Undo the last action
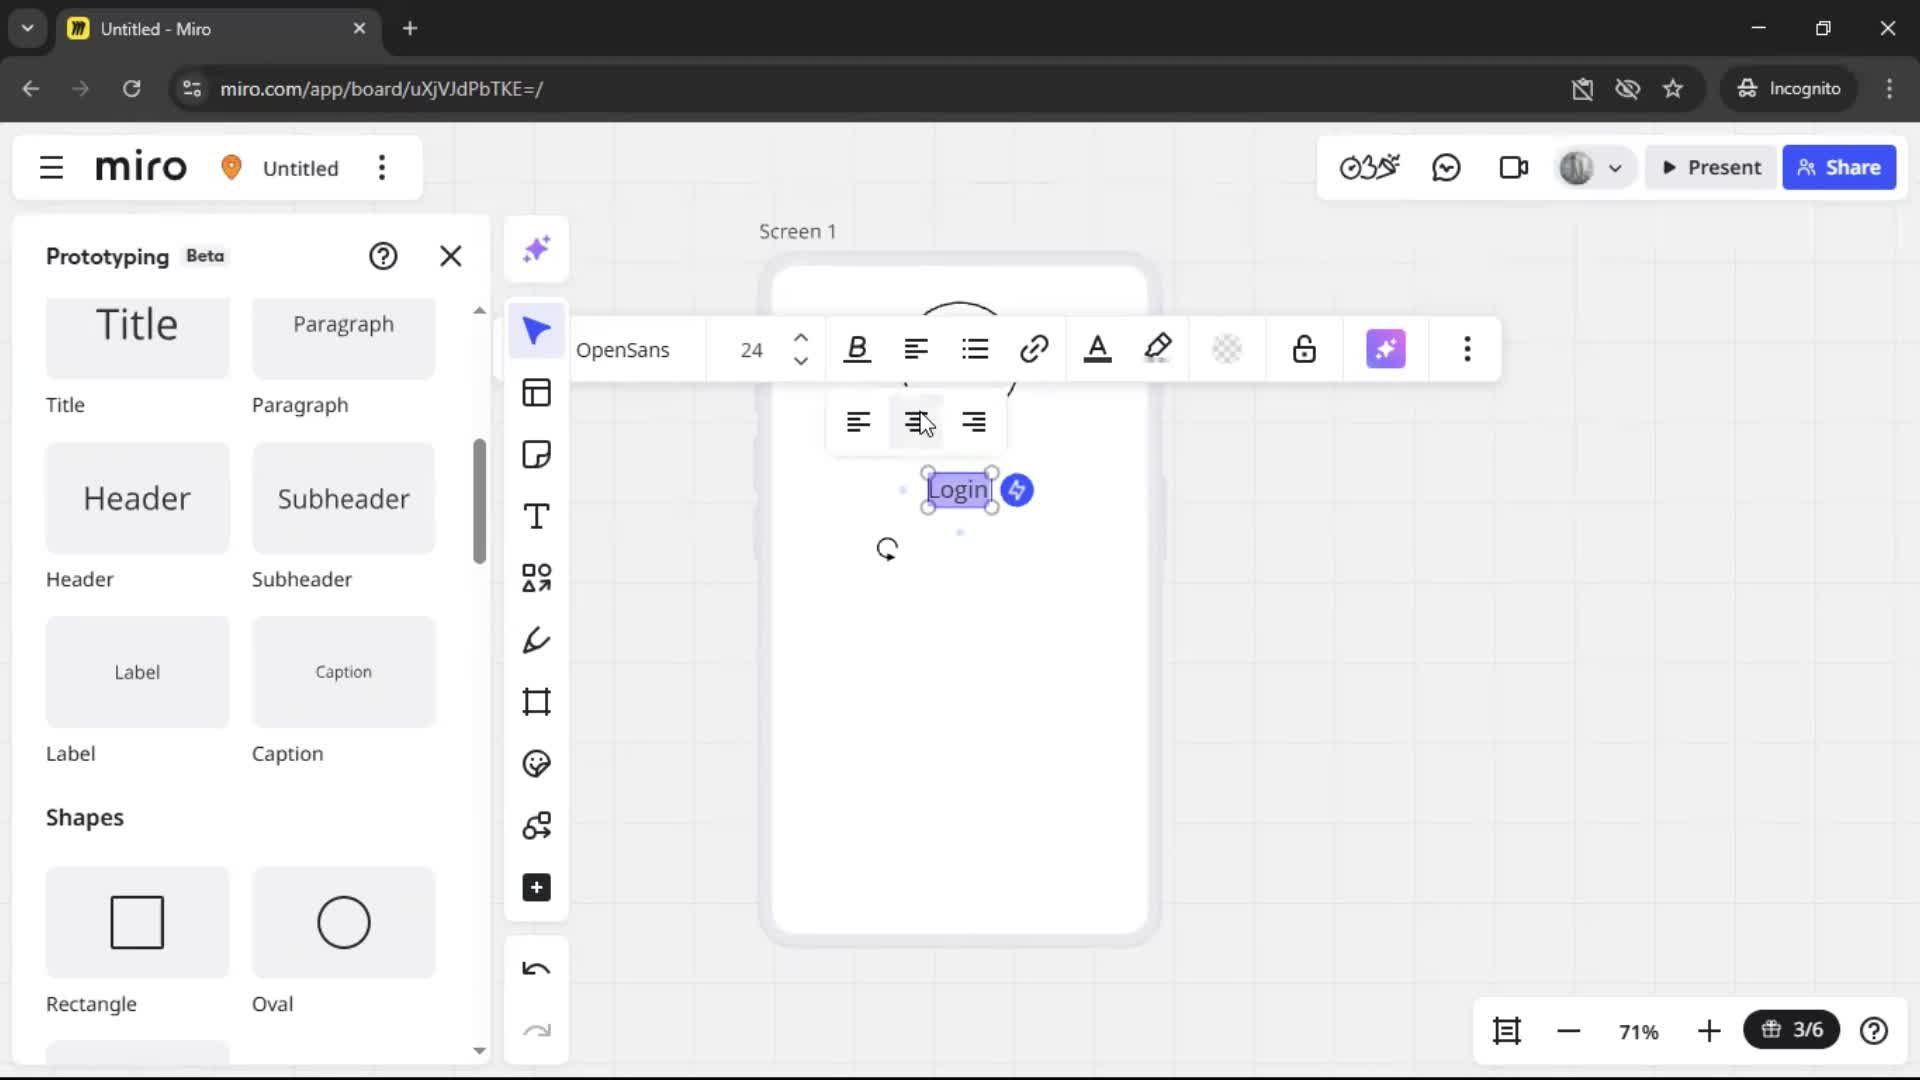 point(537,969)
